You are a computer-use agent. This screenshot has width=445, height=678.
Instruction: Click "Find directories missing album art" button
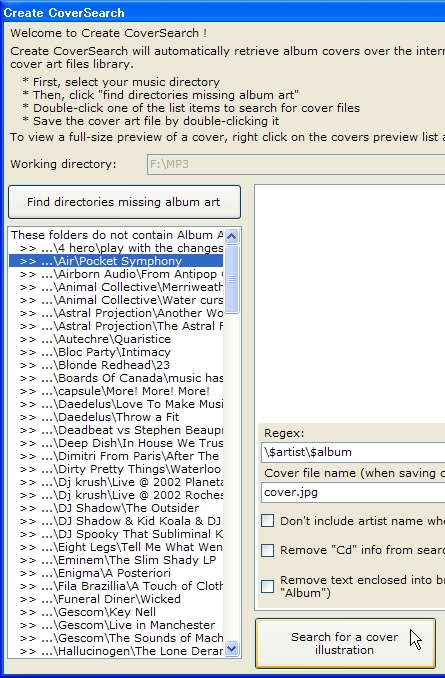point(124,202)
